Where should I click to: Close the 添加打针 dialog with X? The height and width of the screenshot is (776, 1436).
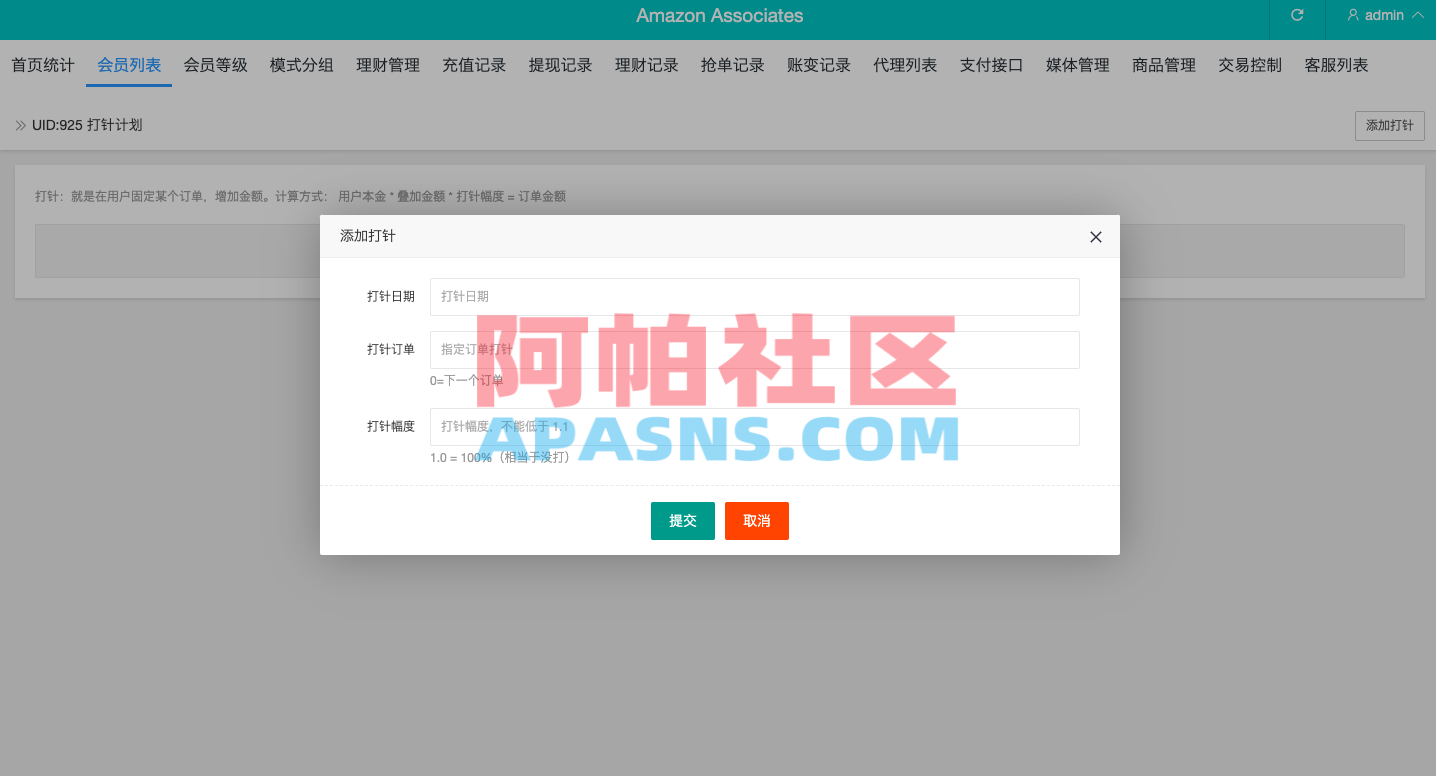(1095, 237)
